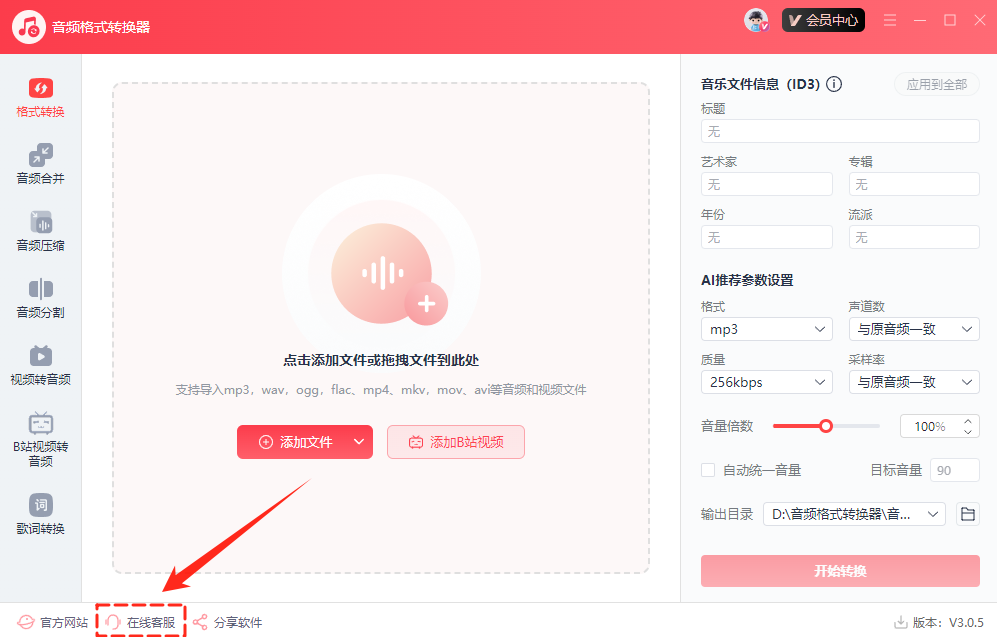Click the user avatar icon
Image resolution: width=997 pixels, height=637 pixels.
pos(757,21)
